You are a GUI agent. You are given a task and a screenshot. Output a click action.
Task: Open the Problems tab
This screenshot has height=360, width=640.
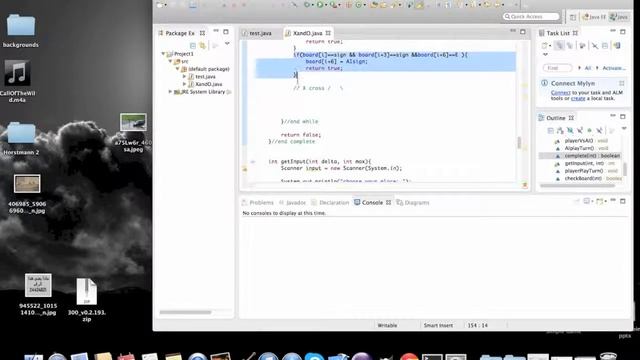pos(258,202)
